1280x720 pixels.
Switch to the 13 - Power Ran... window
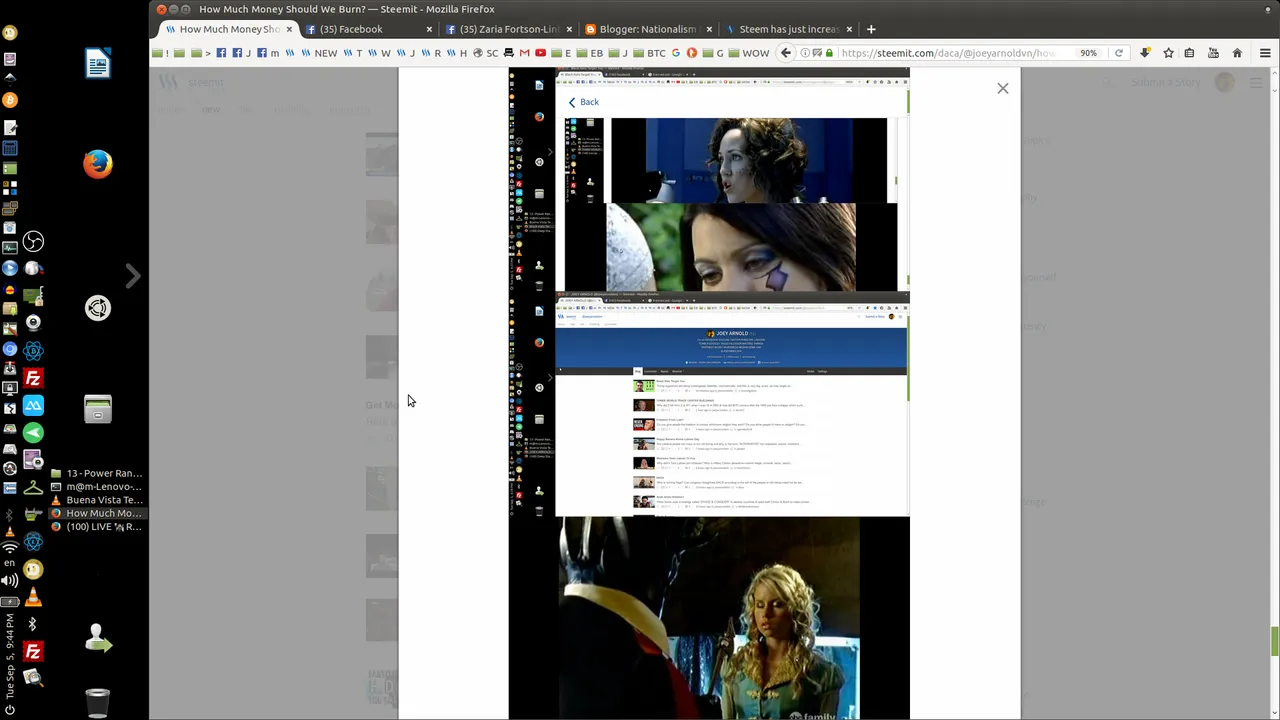(x=97, y=473)
